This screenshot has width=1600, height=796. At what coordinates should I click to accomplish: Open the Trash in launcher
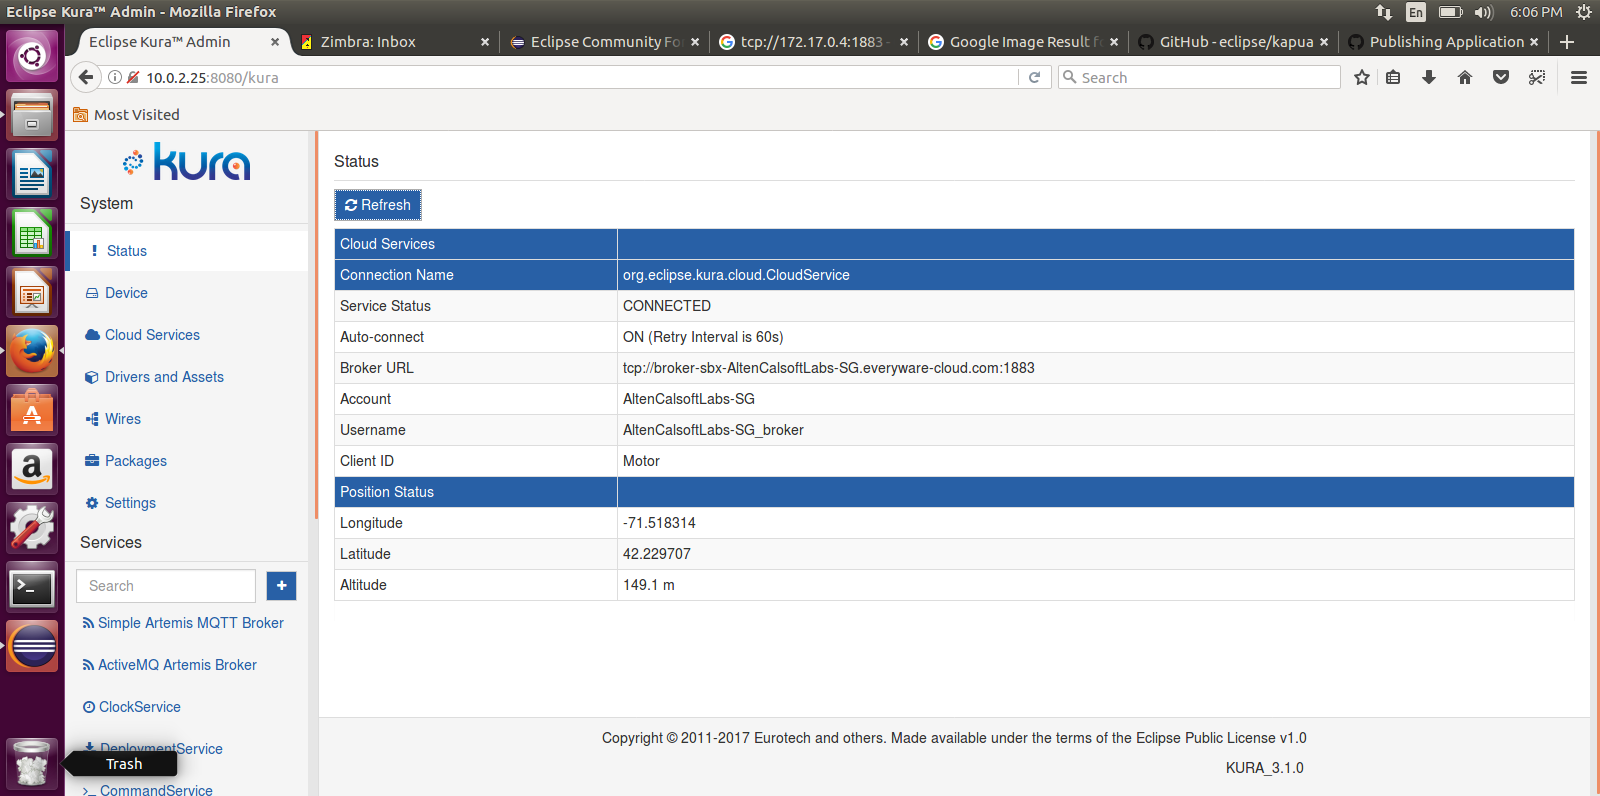[32, 764]
